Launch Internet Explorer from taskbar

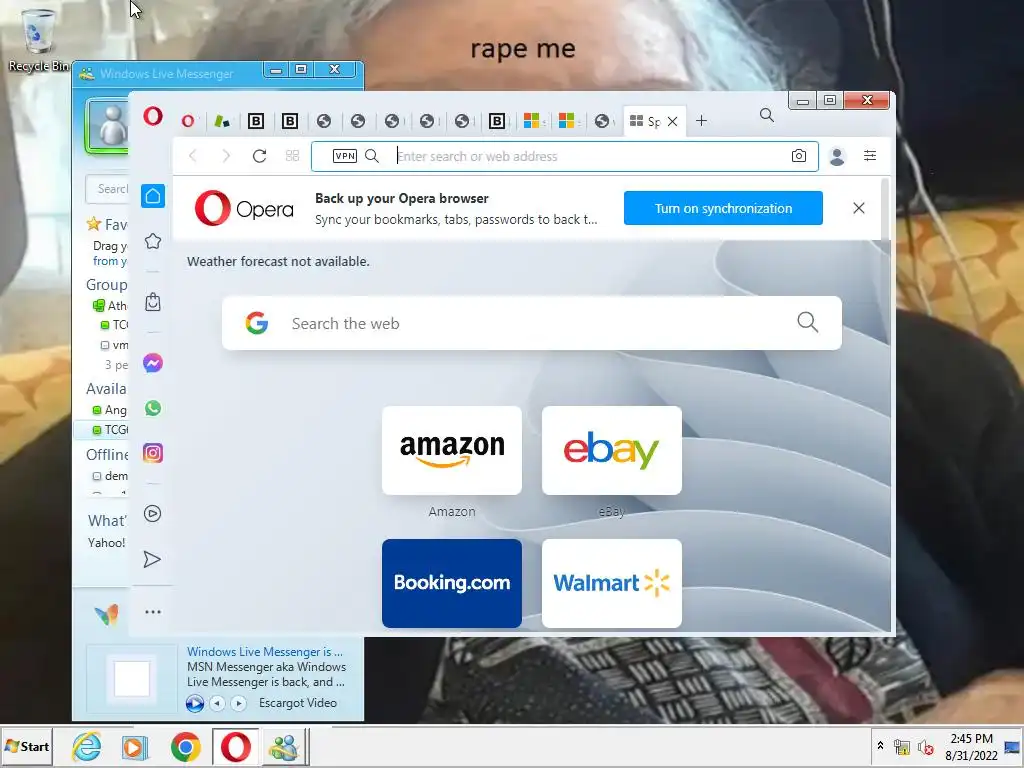pyautogui.click(x=86, y=746)
